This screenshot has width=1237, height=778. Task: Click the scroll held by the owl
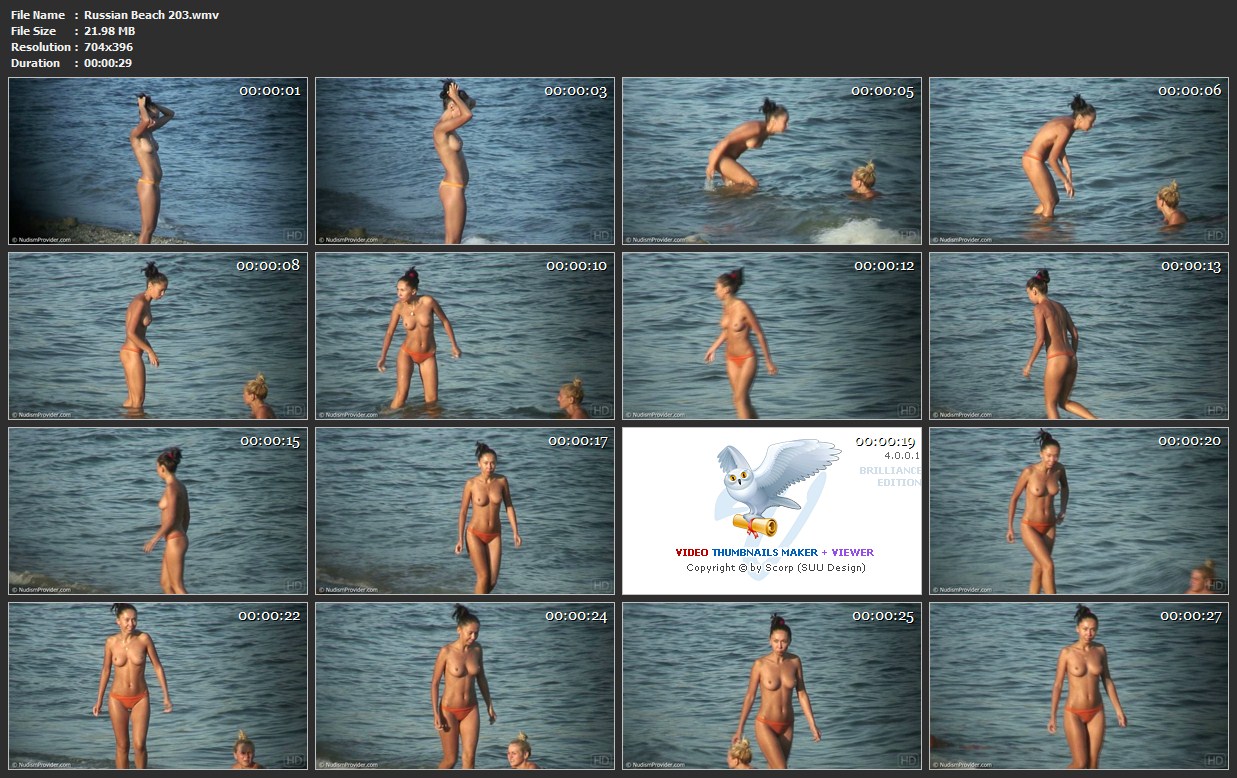coord(755,525)
